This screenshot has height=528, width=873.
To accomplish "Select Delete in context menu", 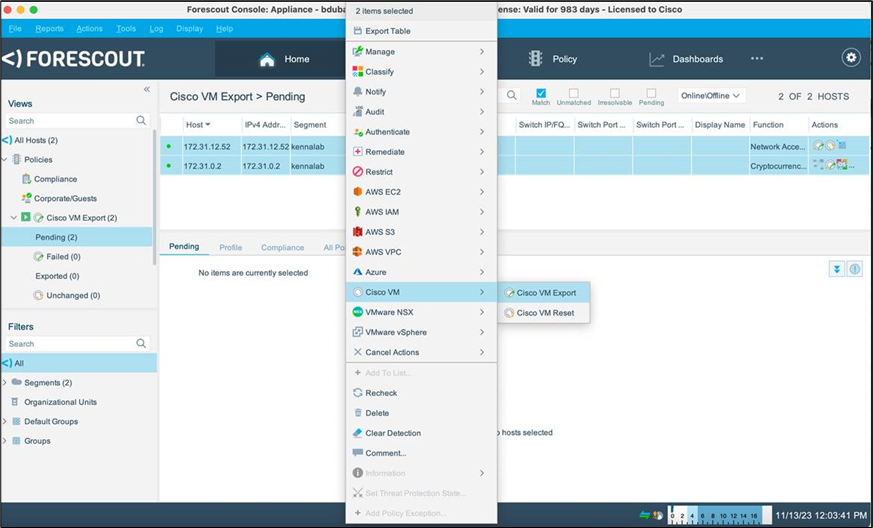I will pos(421,413).
